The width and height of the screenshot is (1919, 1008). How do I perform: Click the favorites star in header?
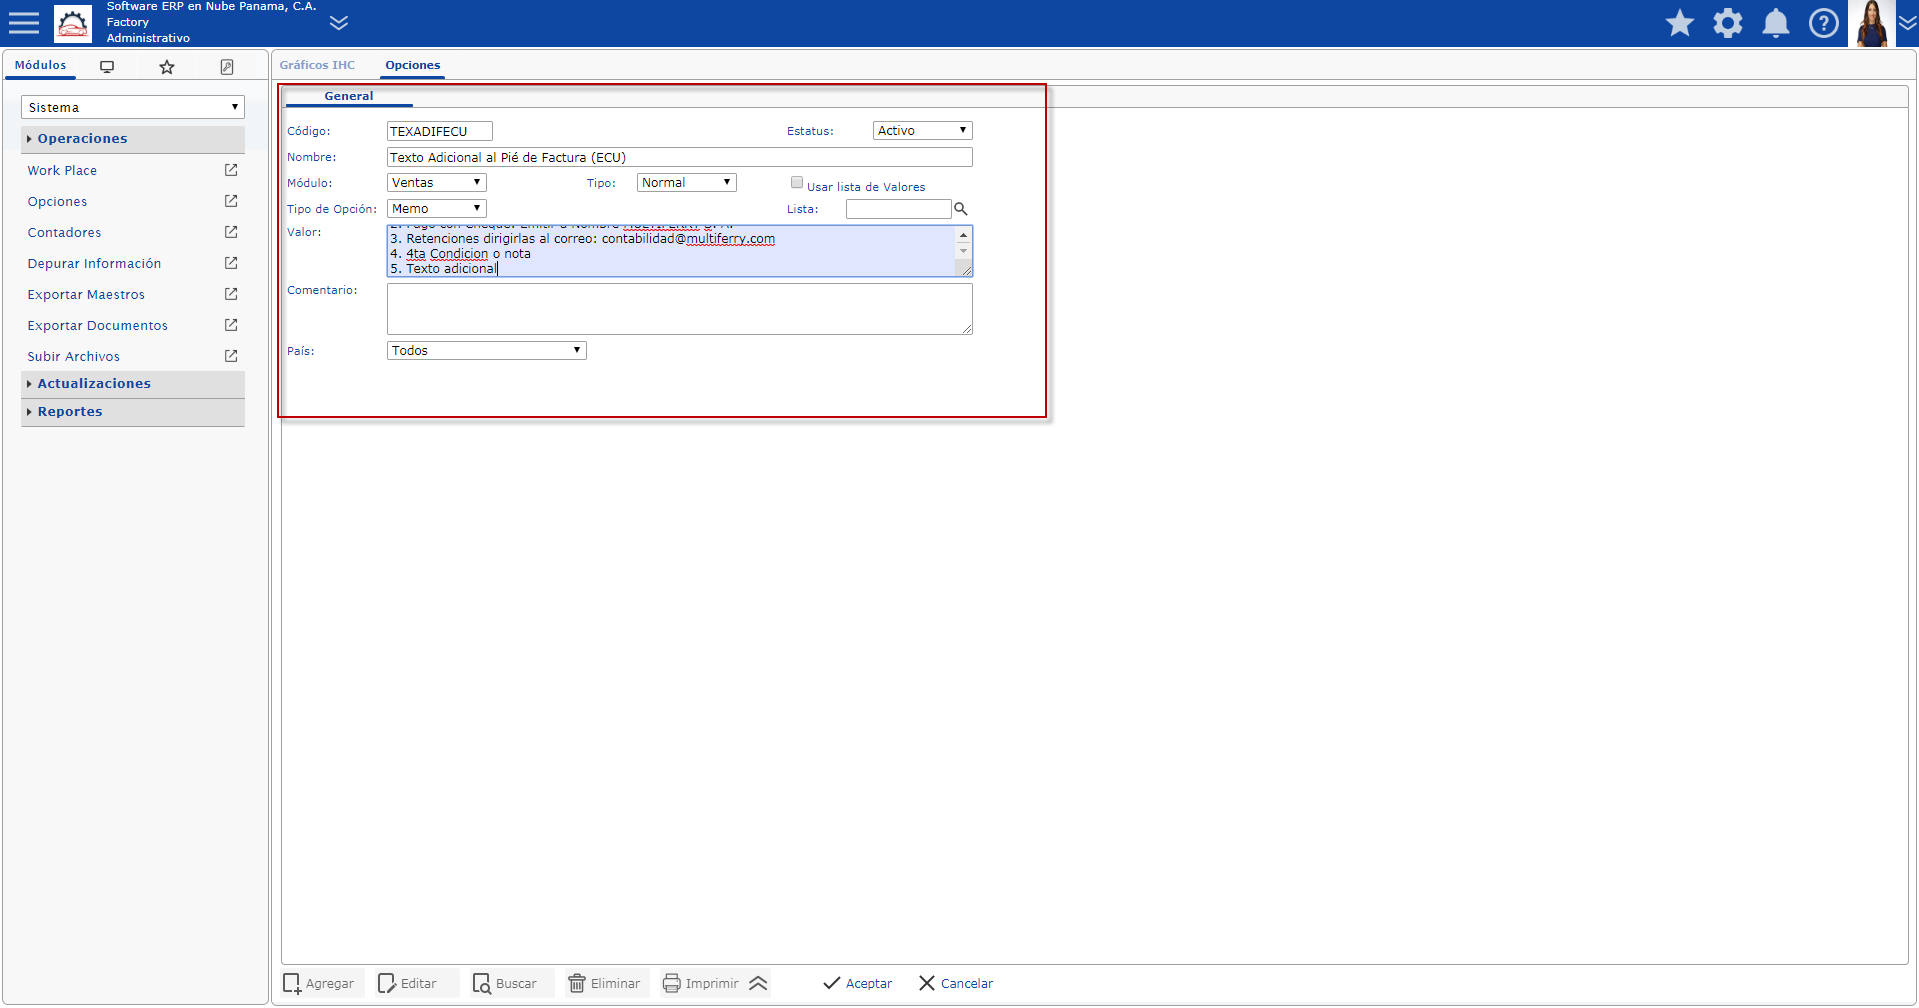(x=1680, y=23)
